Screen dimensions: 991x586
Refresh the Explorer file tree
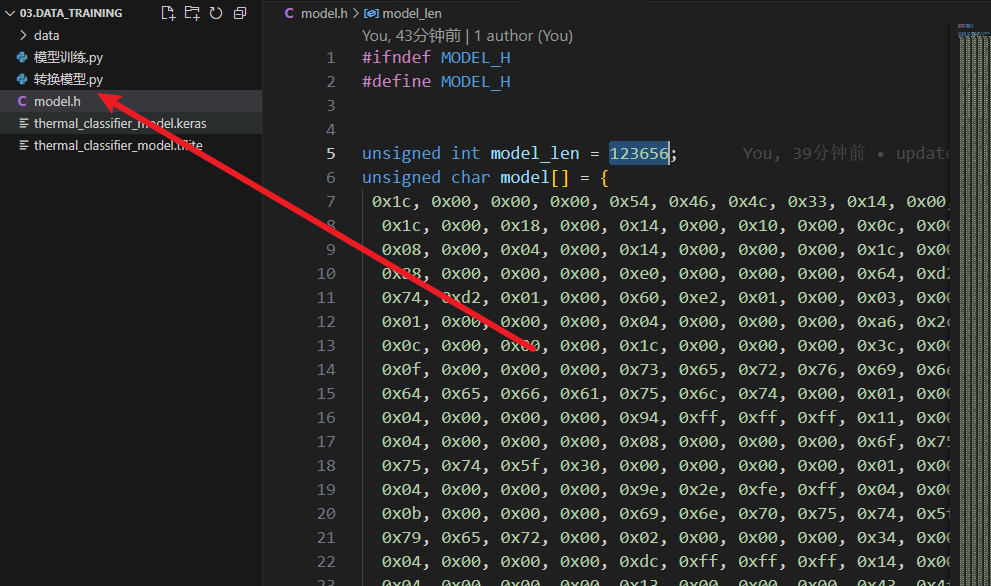(x=216, y=13)
